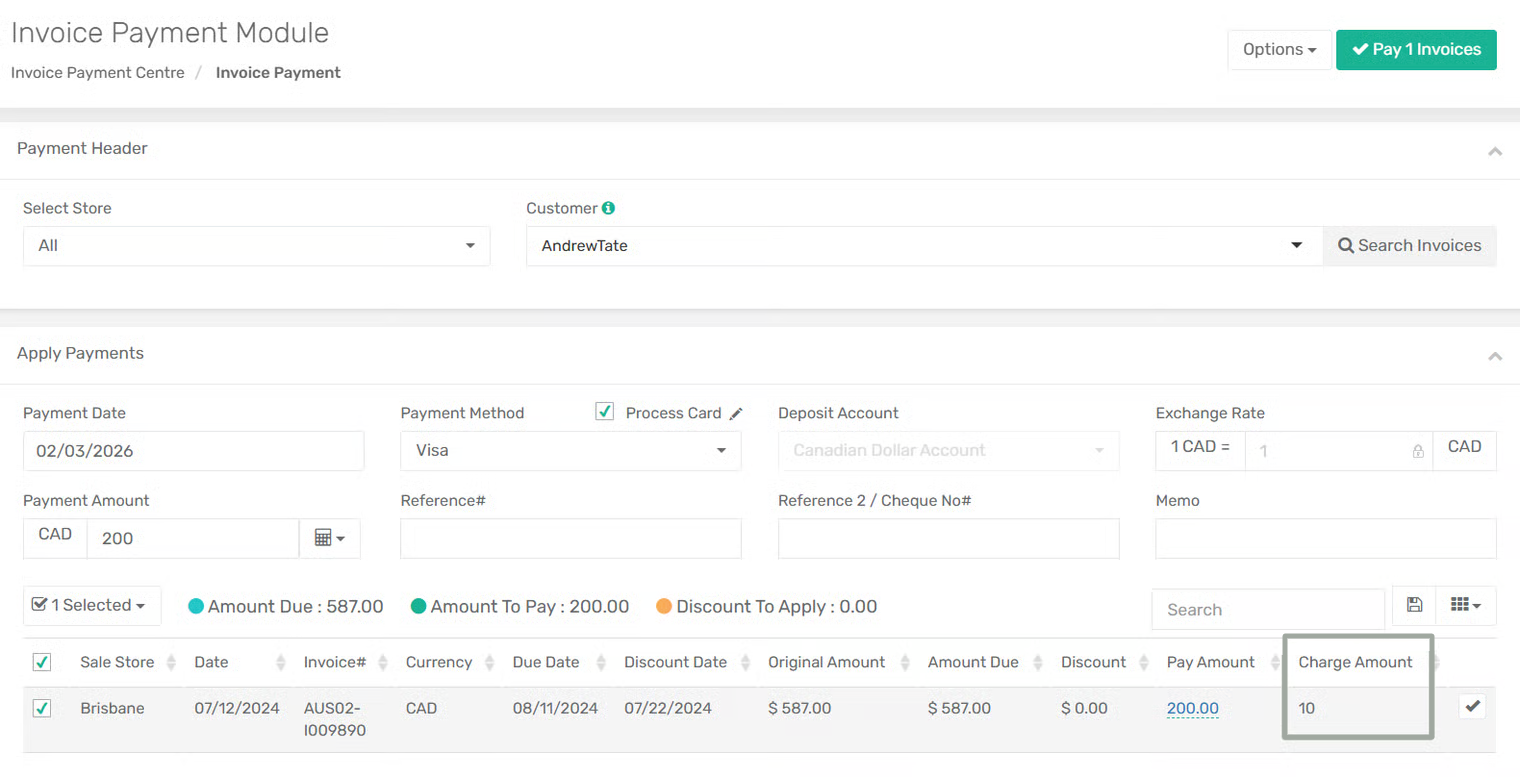Go to Invoice Payment Centre breadcrumb
The height and width of the screenshot is (777, 1520).
click(98, 73)
